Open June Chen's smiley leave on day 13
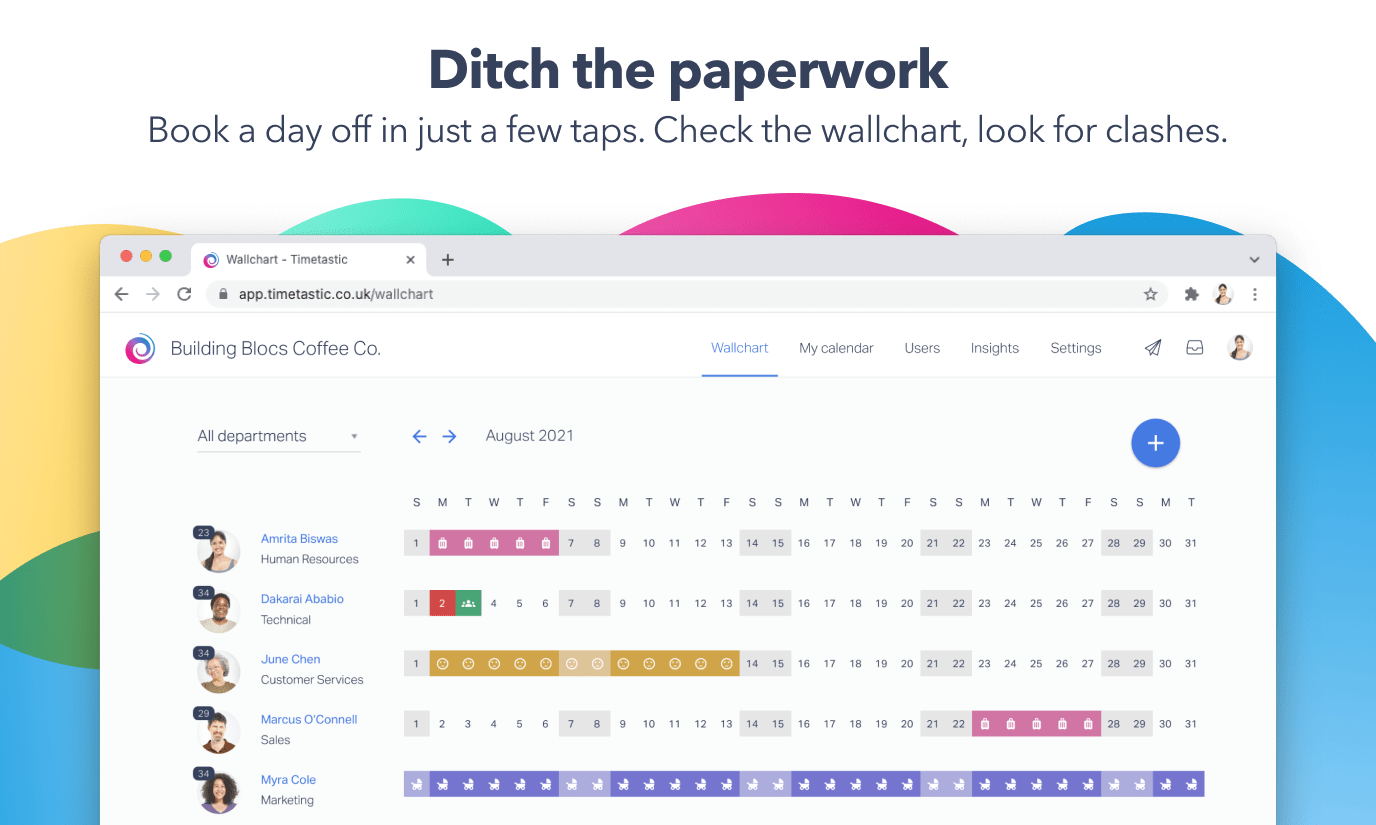This screenshot has width=1376, height=825. click(x=727, y=663)
